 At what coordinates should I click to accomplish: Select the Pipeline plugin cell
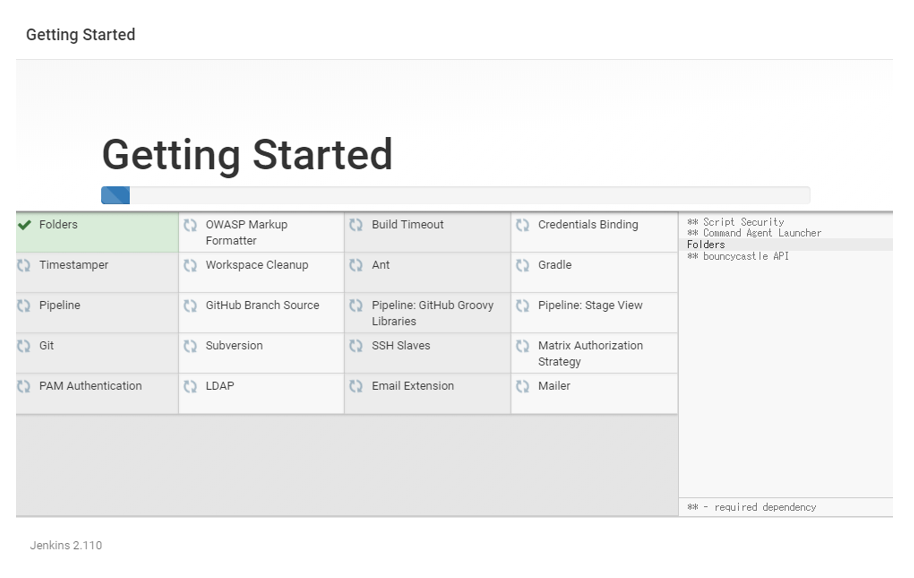click(97, 312)
